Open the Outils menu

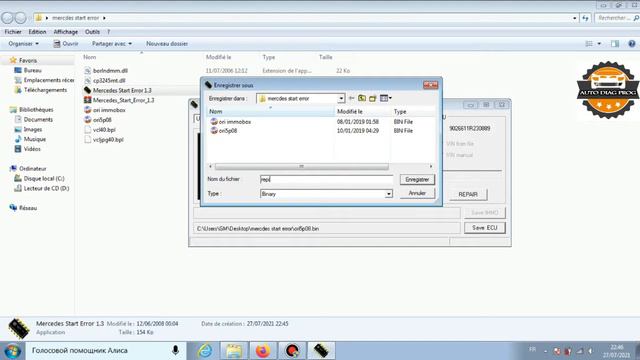point(92,32)
